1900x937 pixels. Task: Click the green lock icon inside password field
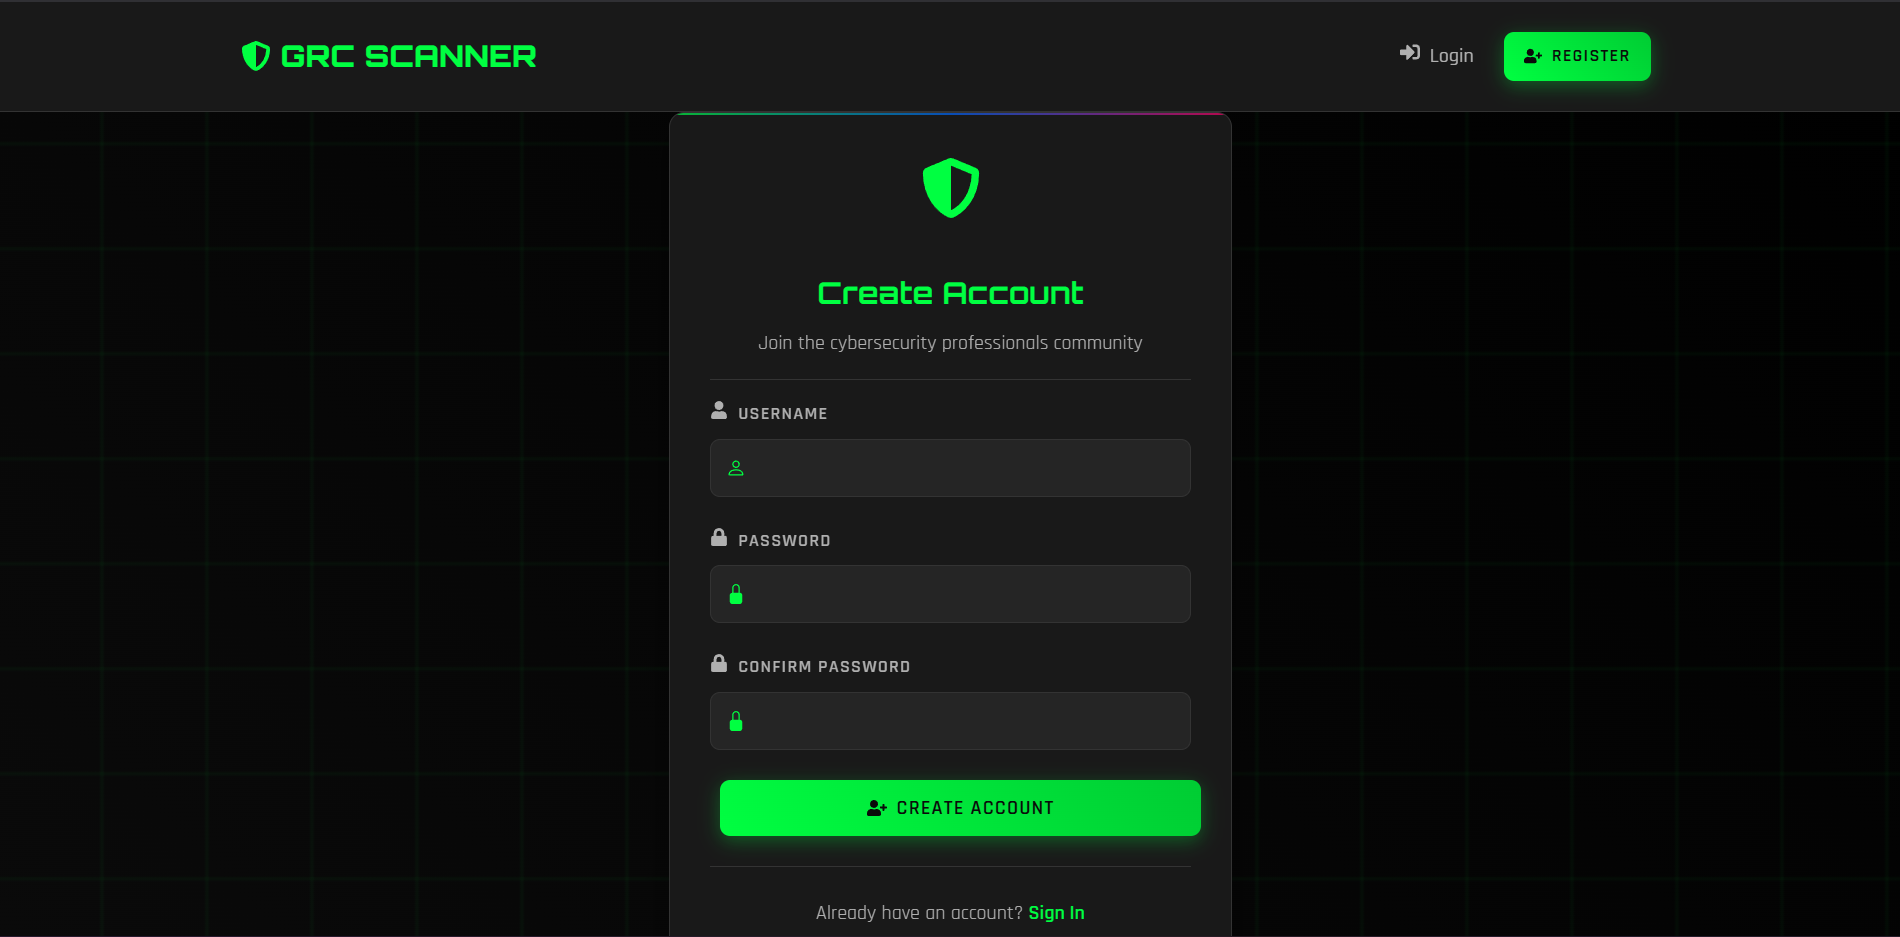(x=736, y=594)
